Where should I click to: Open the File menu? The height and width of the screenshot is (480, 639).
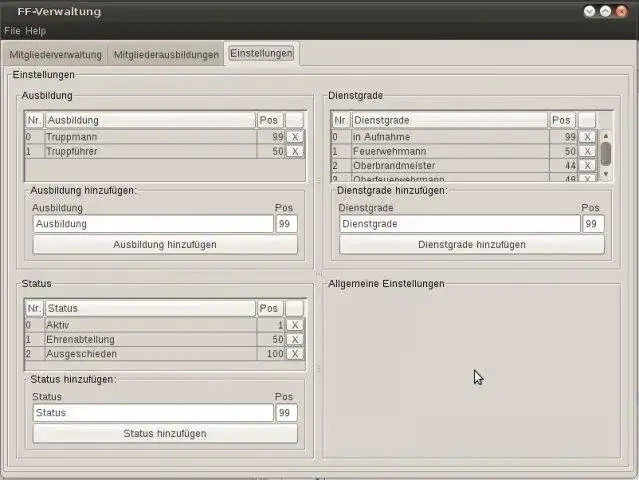click(12, 31)
